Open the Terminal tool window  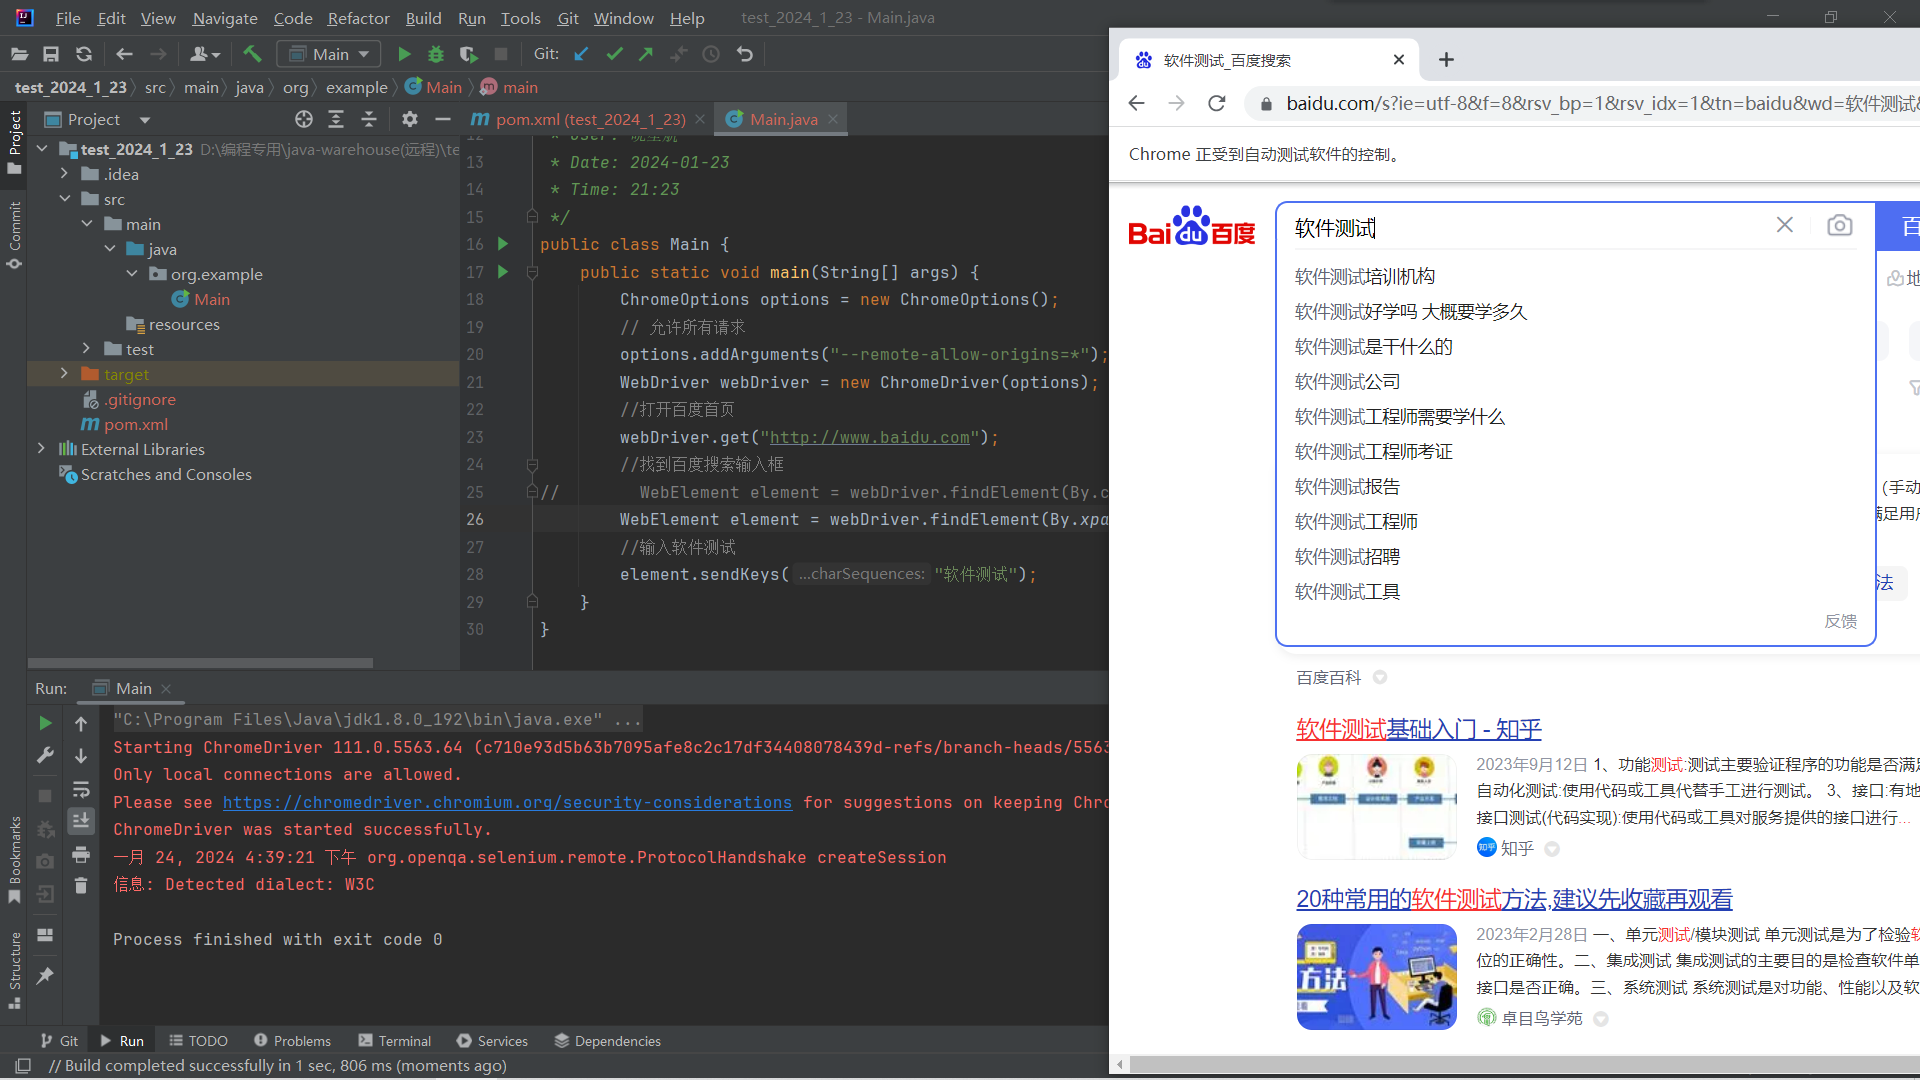(x=394, y=1041)
